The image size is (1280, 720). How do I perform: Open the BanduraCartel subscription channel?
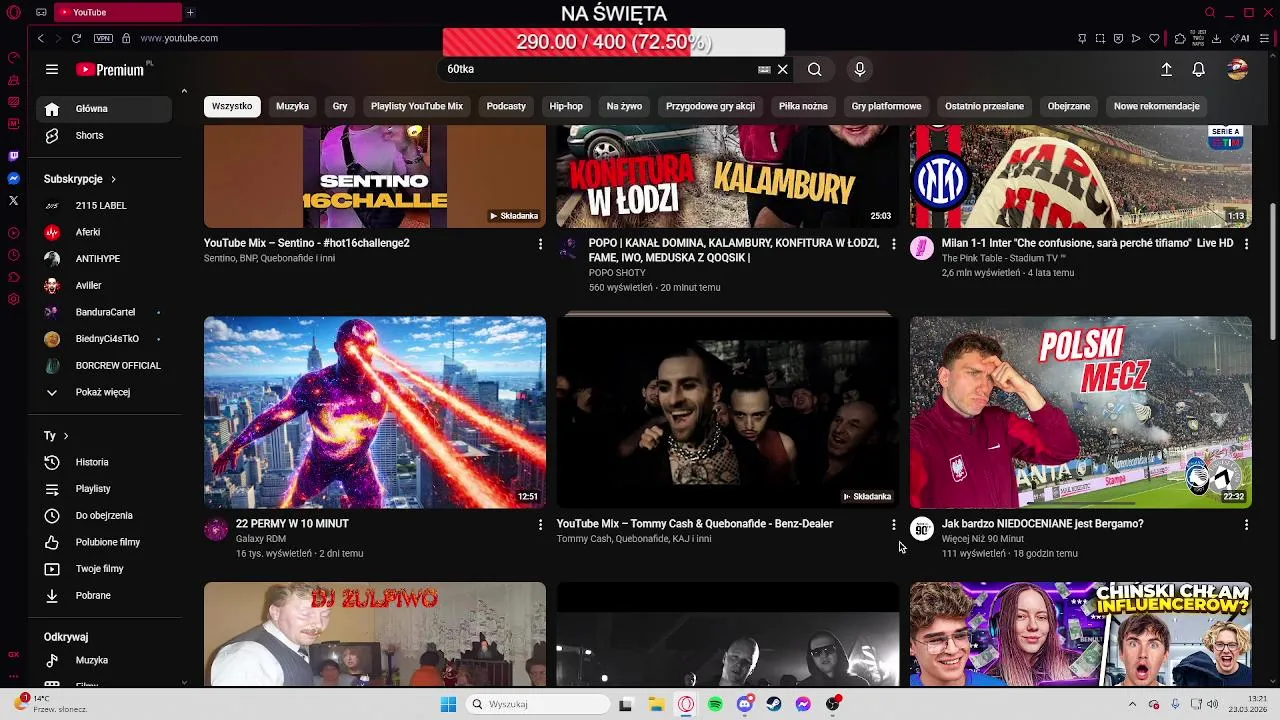click(x=104, y=312)
